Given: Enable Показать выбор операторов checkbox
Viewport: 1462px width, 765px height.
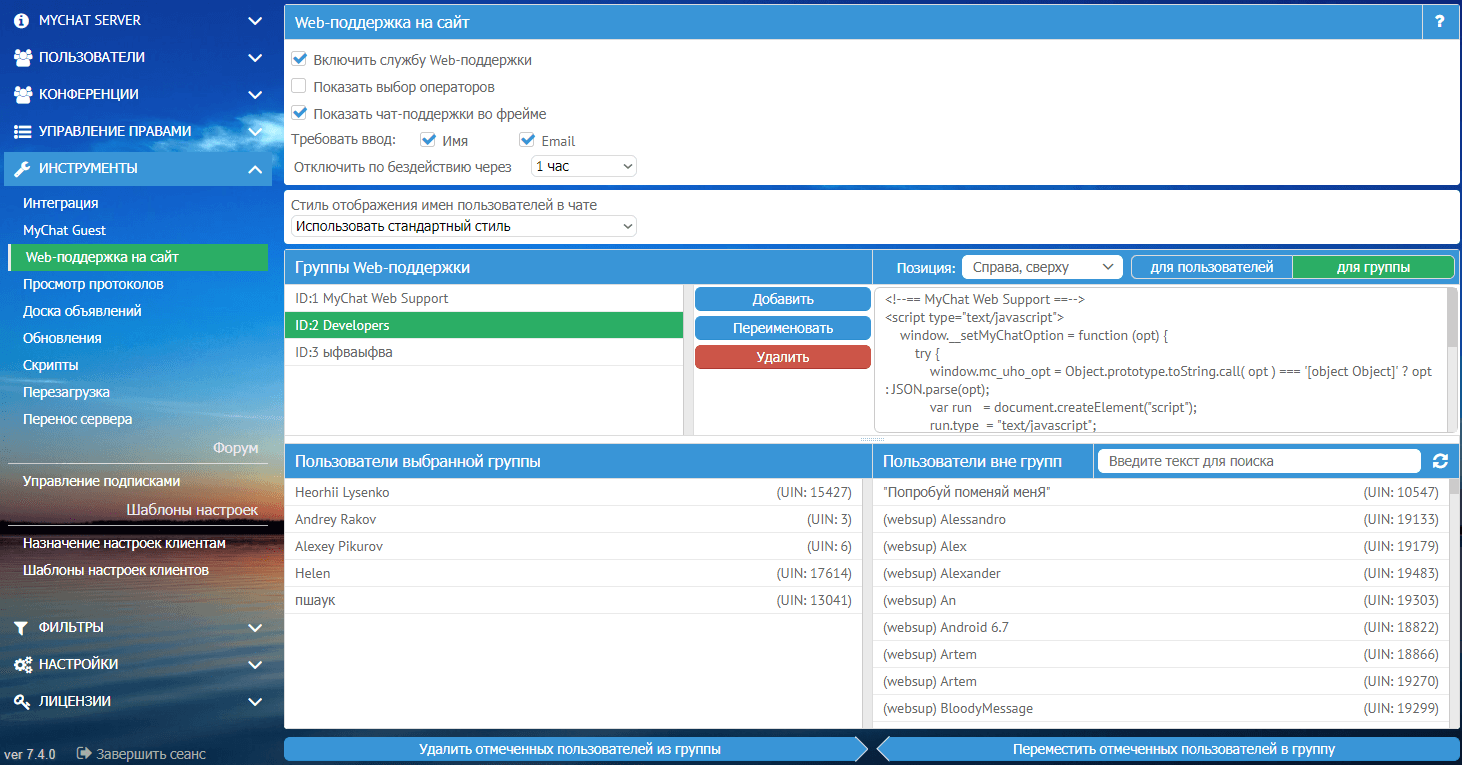Looking at the screenshot, I should pyautogui.click(x=299, y=87).
